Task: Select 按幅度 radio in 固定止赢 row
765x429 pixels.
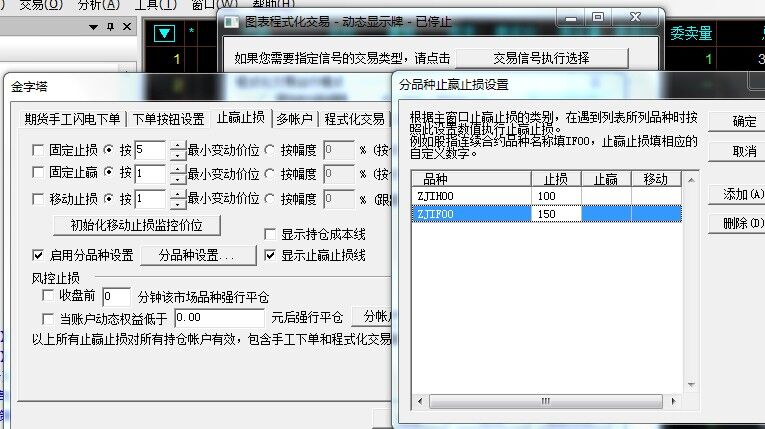Action: [x=270, y=173]
